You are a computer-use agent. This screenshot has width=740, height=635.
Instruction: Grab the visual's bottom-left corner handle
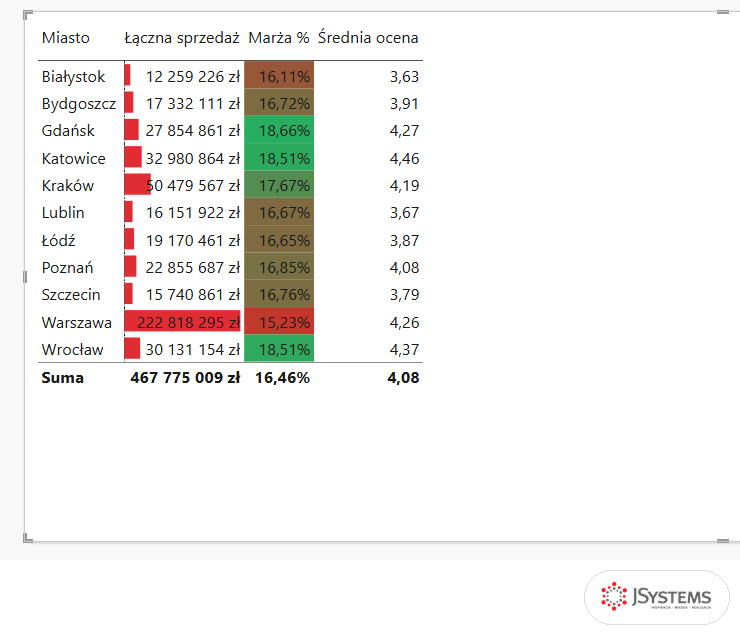(27, 538)
